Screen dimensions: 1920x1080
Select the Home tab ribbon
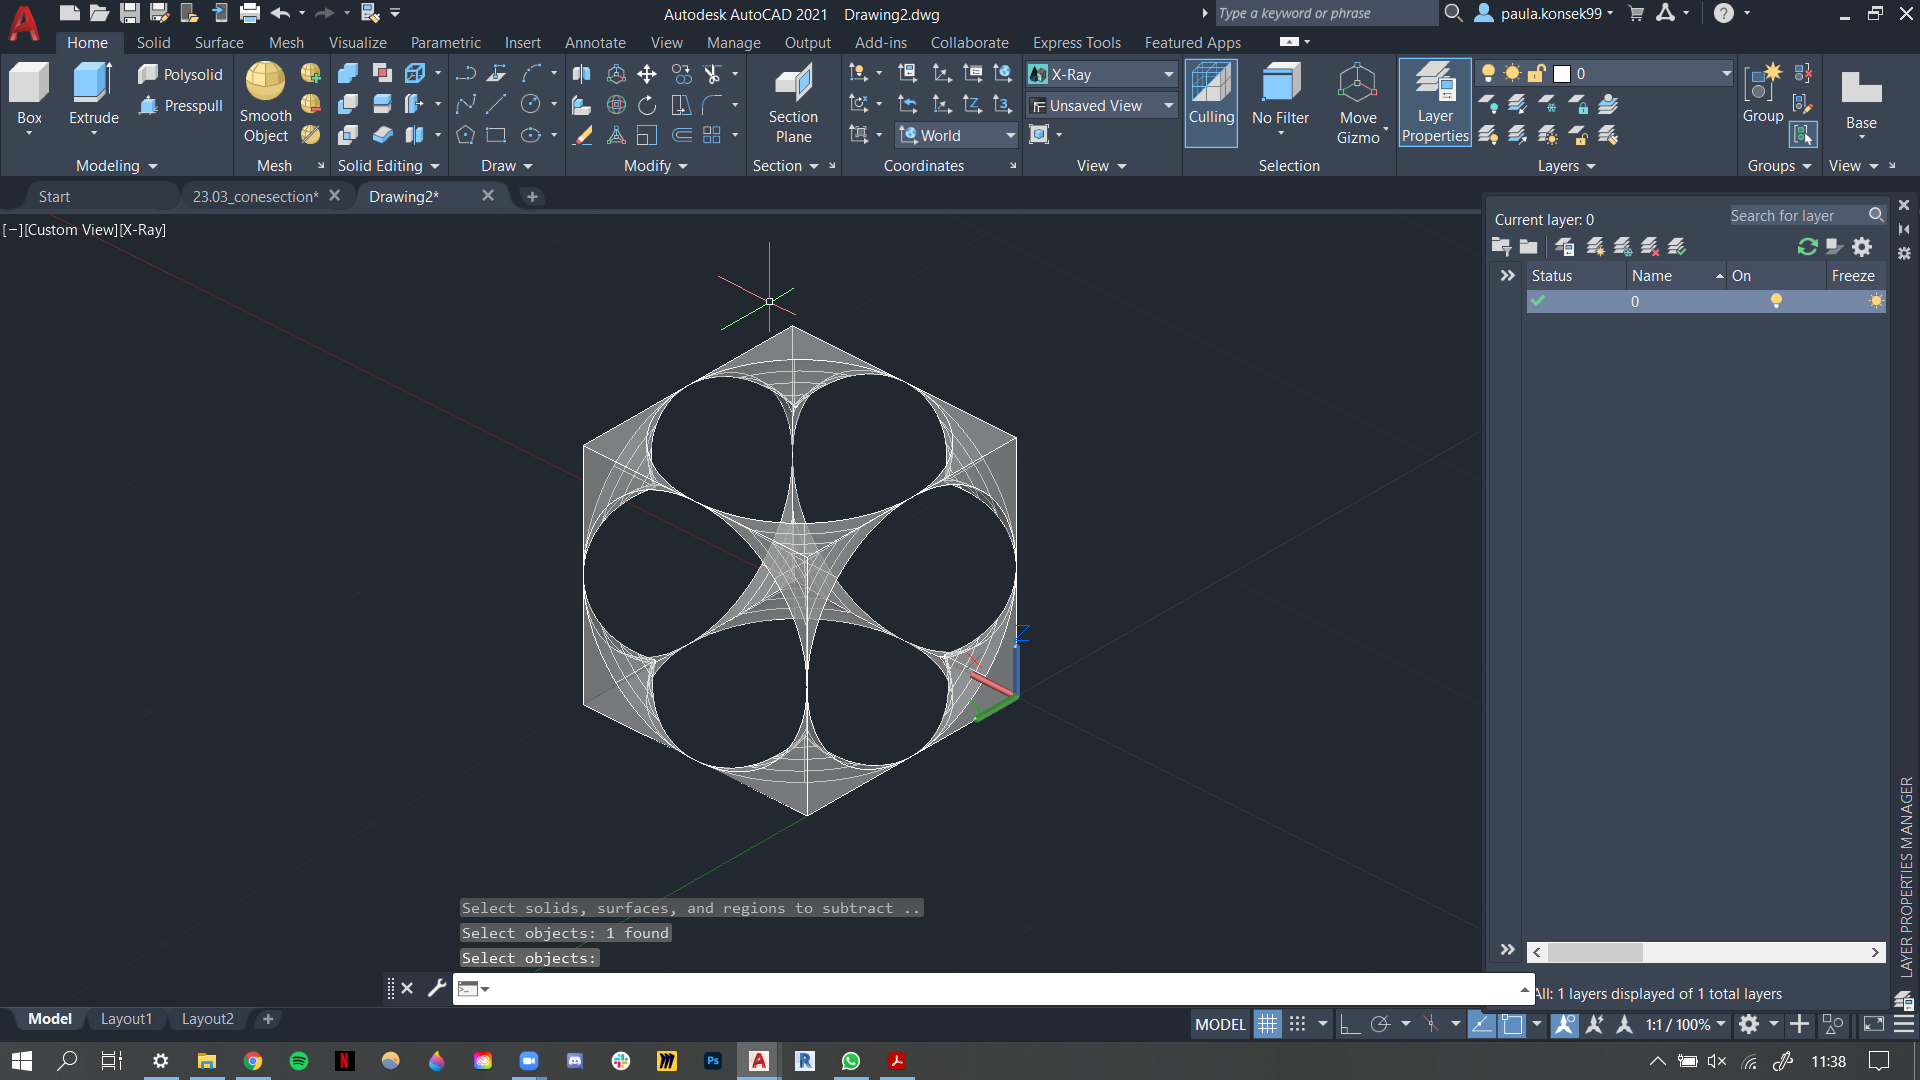87,42
